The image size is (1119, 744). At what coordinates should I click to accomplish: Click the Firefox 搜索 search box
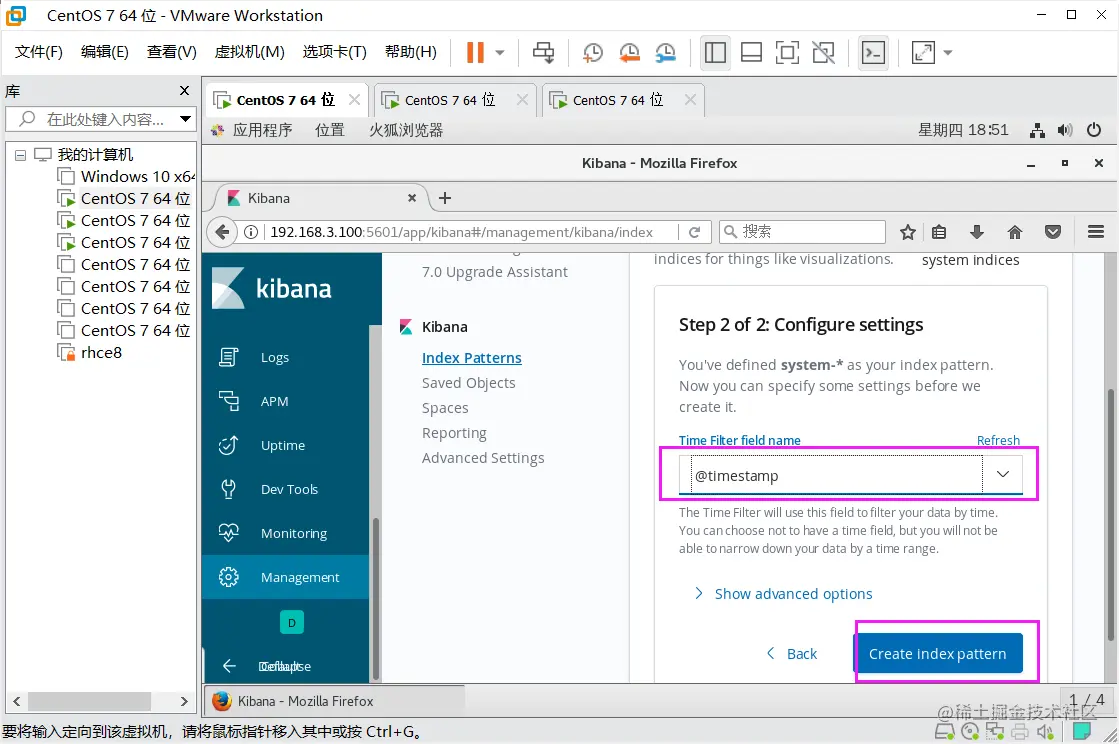pos(802,232)
